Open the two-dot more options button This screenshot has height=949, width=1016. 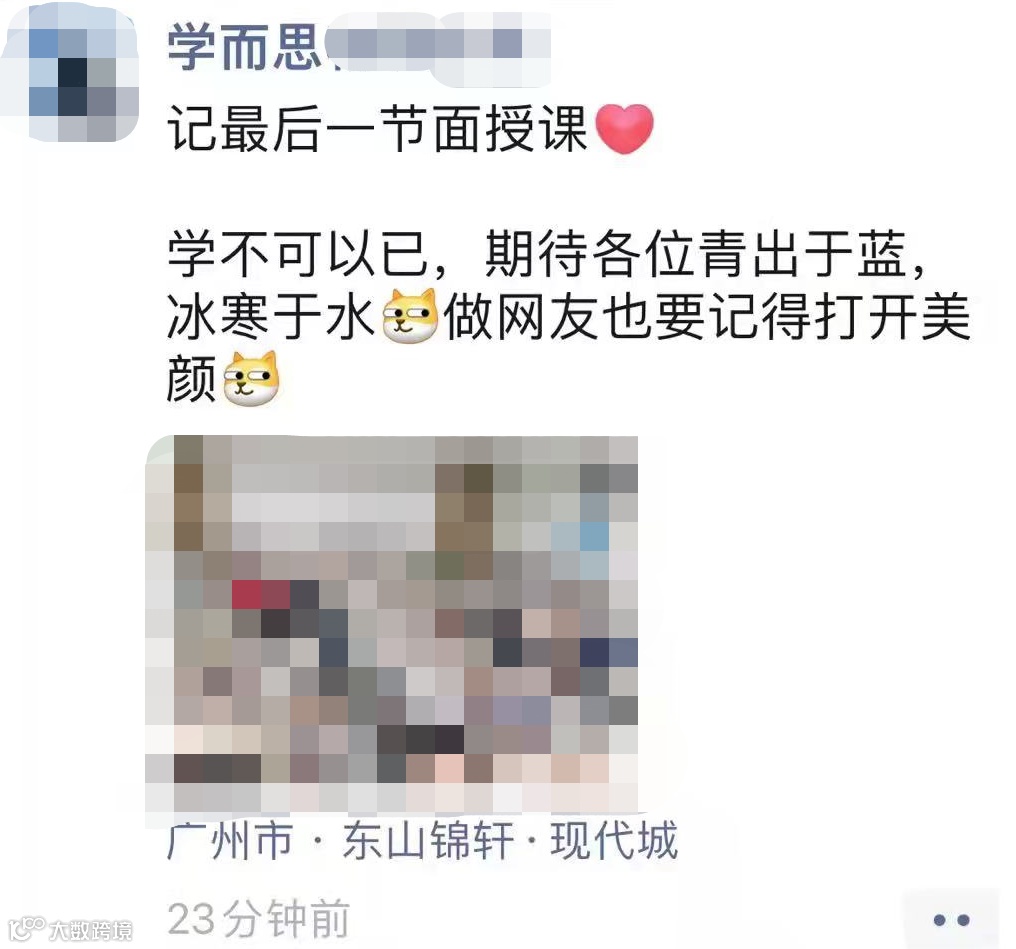tap(951, 920)
